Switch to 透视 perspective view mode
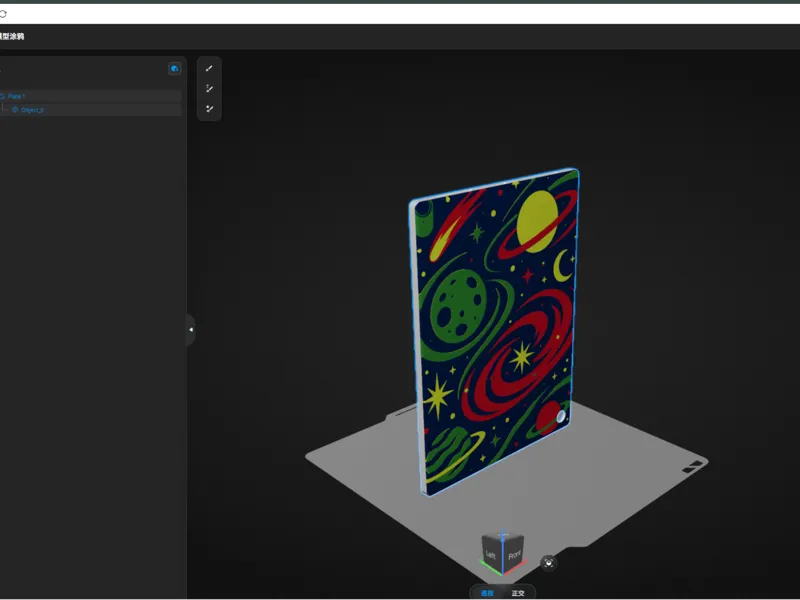Screen dimensions: 800x600 (x=487, y=593)
